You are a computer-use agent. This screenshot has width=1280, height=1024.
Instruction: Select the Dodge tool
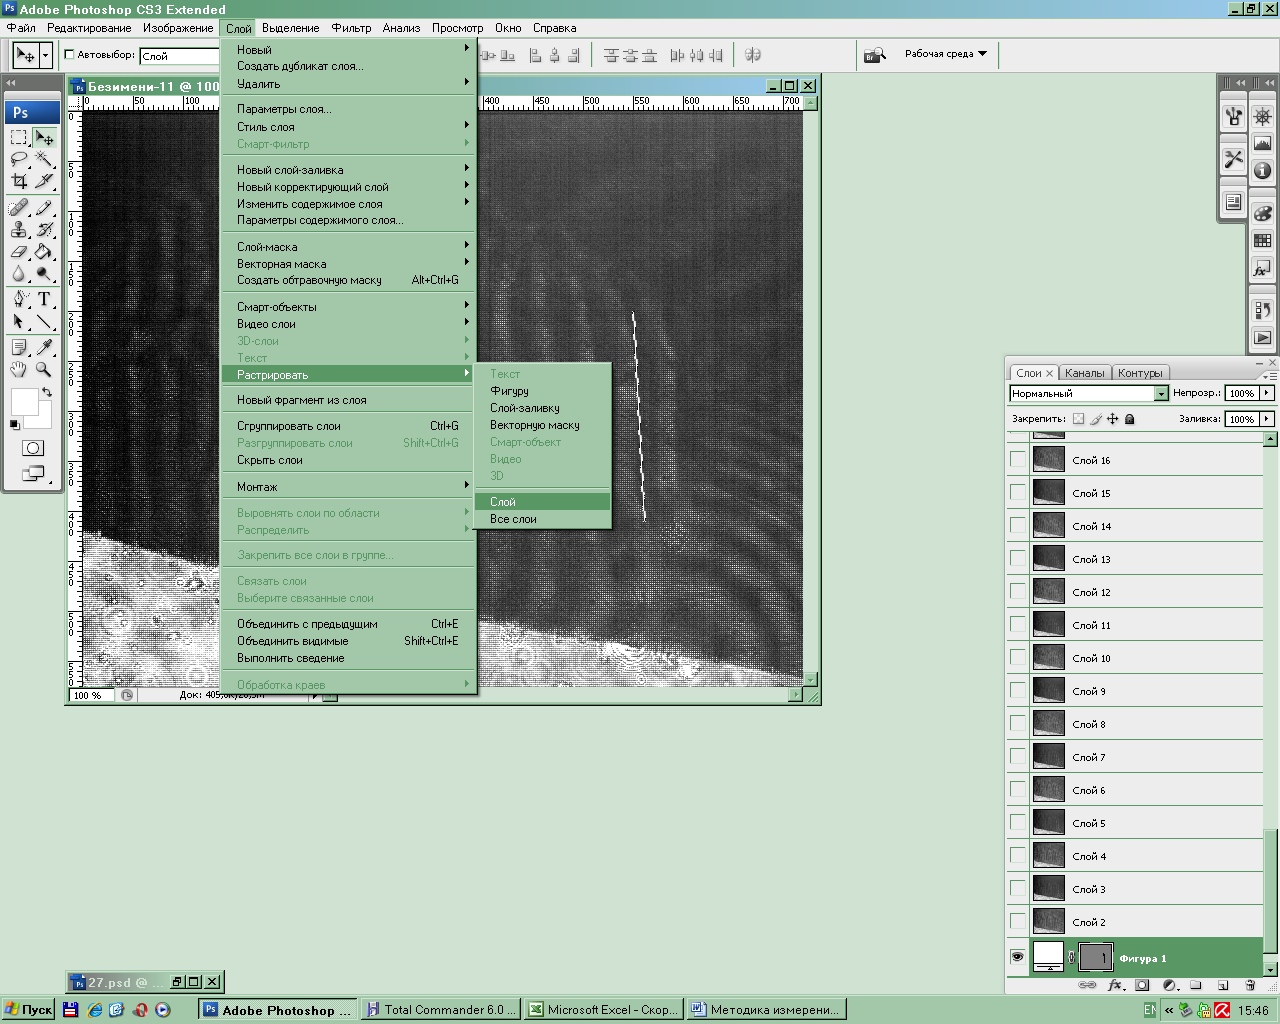click(x=44, y=274)
